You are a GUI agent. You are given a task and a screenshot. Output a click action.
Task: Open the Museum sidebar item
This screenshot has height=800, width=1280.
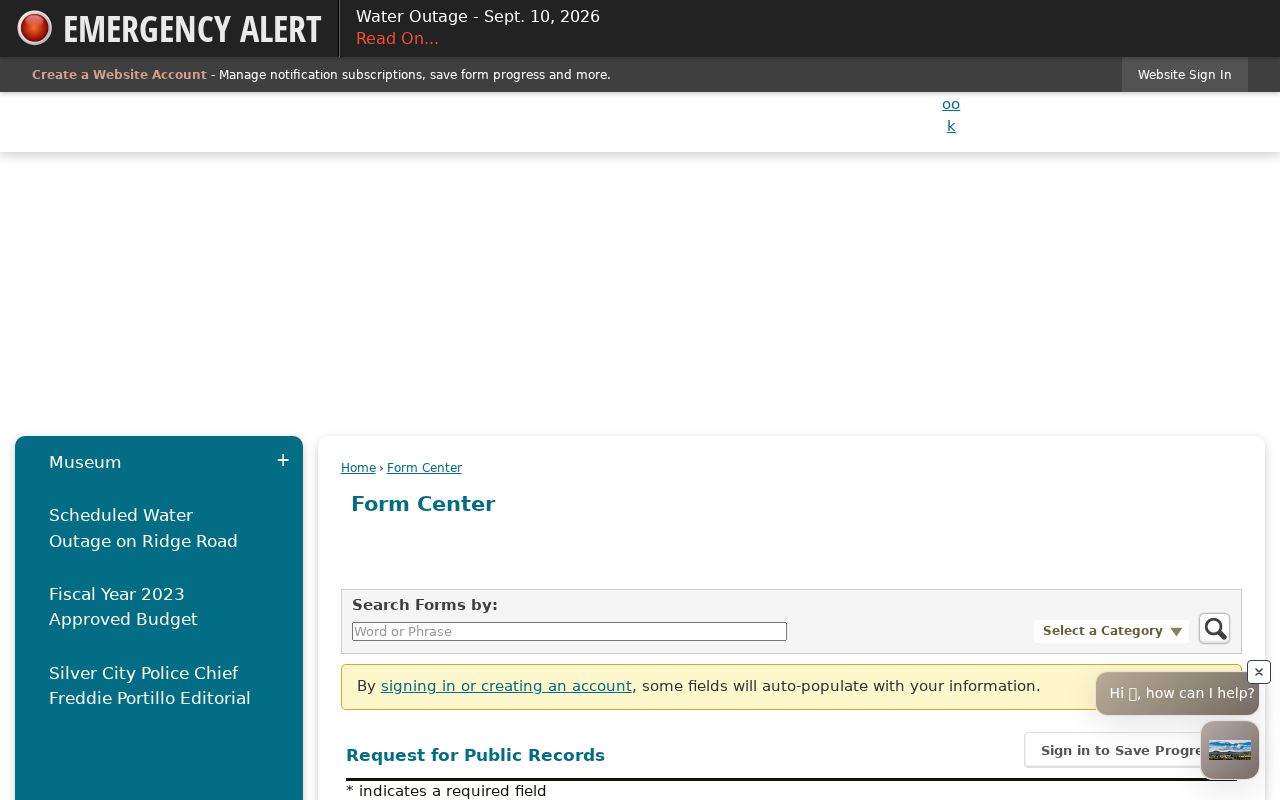[x=85, y=462]
